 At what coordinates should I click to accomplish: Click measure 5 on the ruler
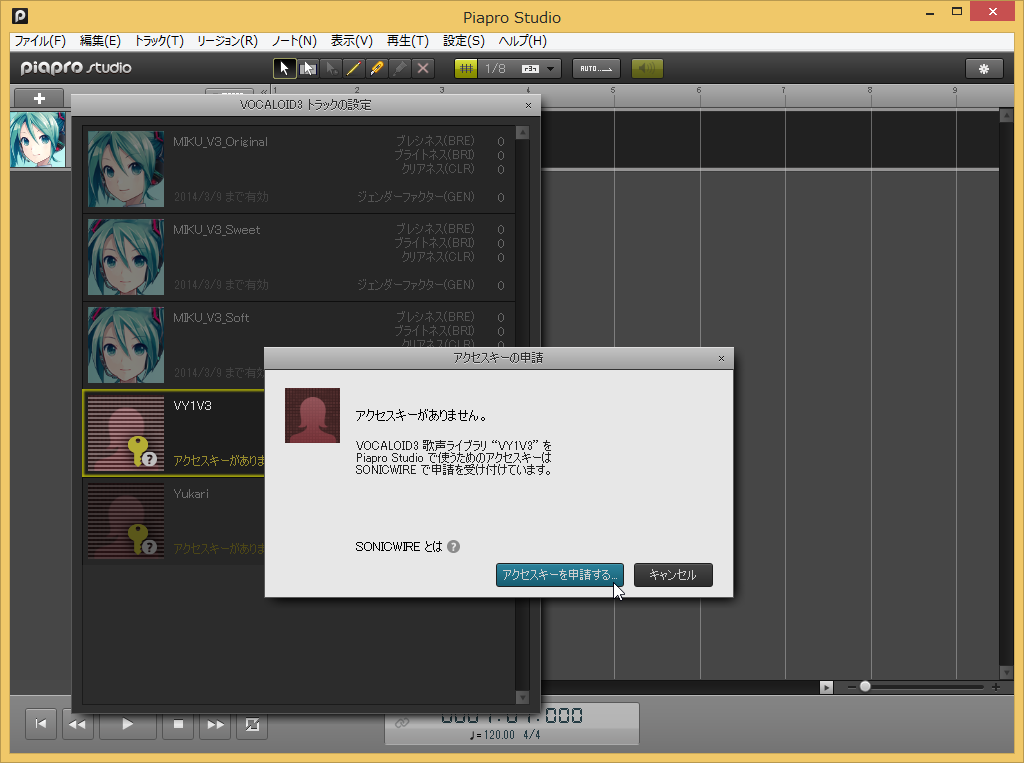pos(613,90)
